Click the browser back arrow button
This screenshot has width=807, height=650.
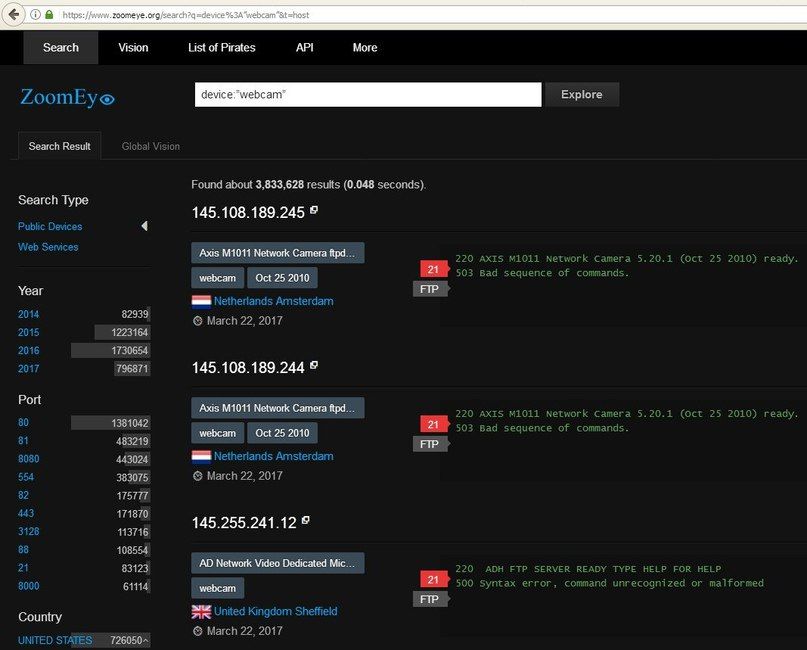tap(13, 14)
